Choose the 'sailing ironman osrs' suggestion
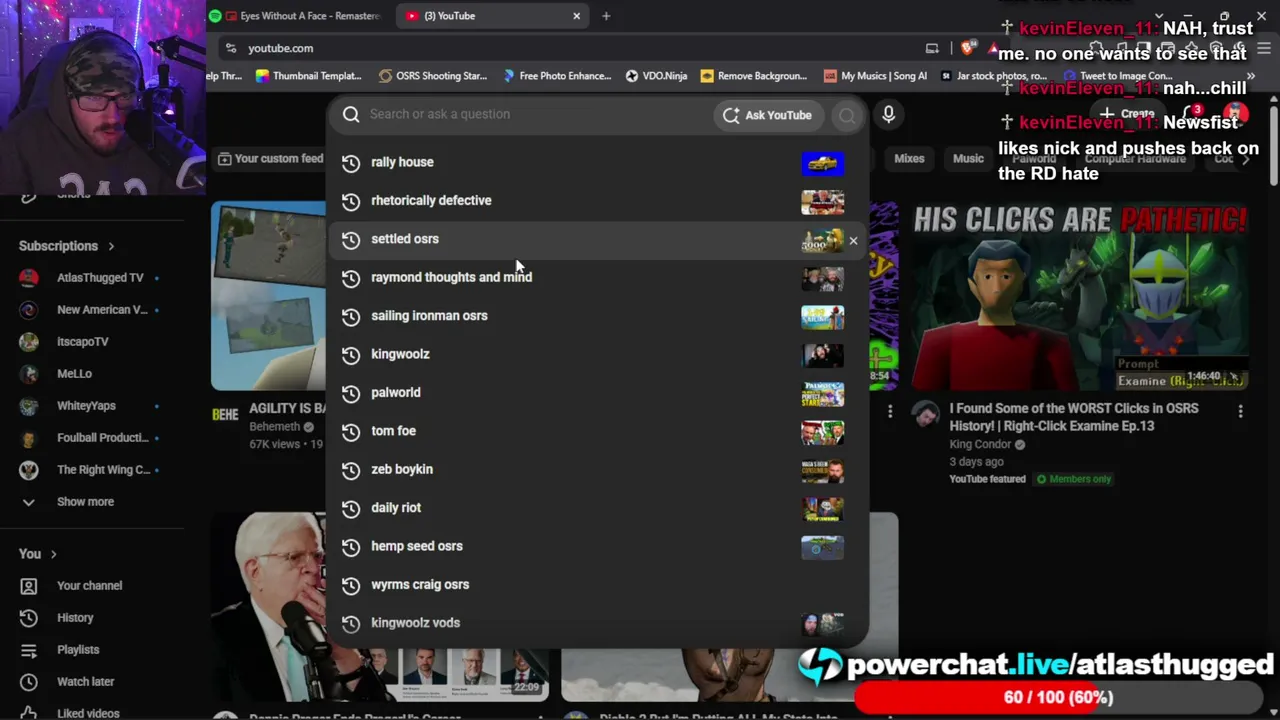The image size is (1280, 720). tap(597, 316)
